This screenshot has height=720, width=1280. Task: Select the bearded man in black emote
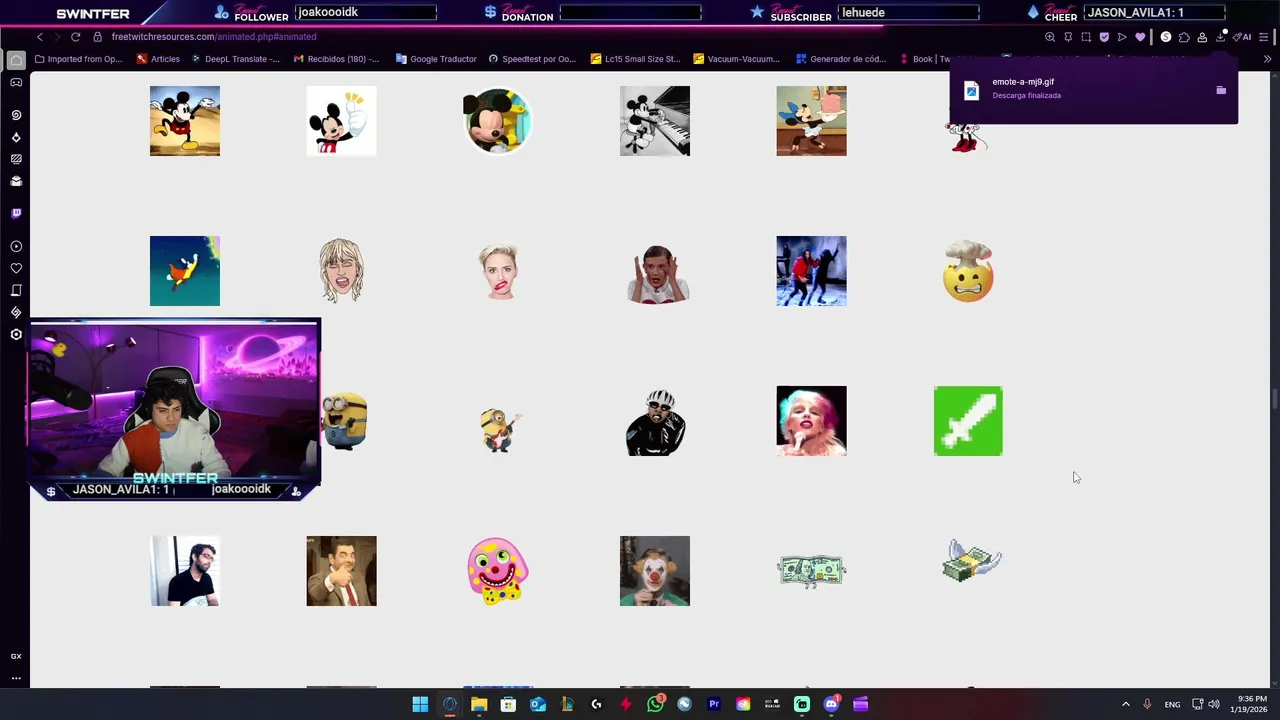point(185,571)
